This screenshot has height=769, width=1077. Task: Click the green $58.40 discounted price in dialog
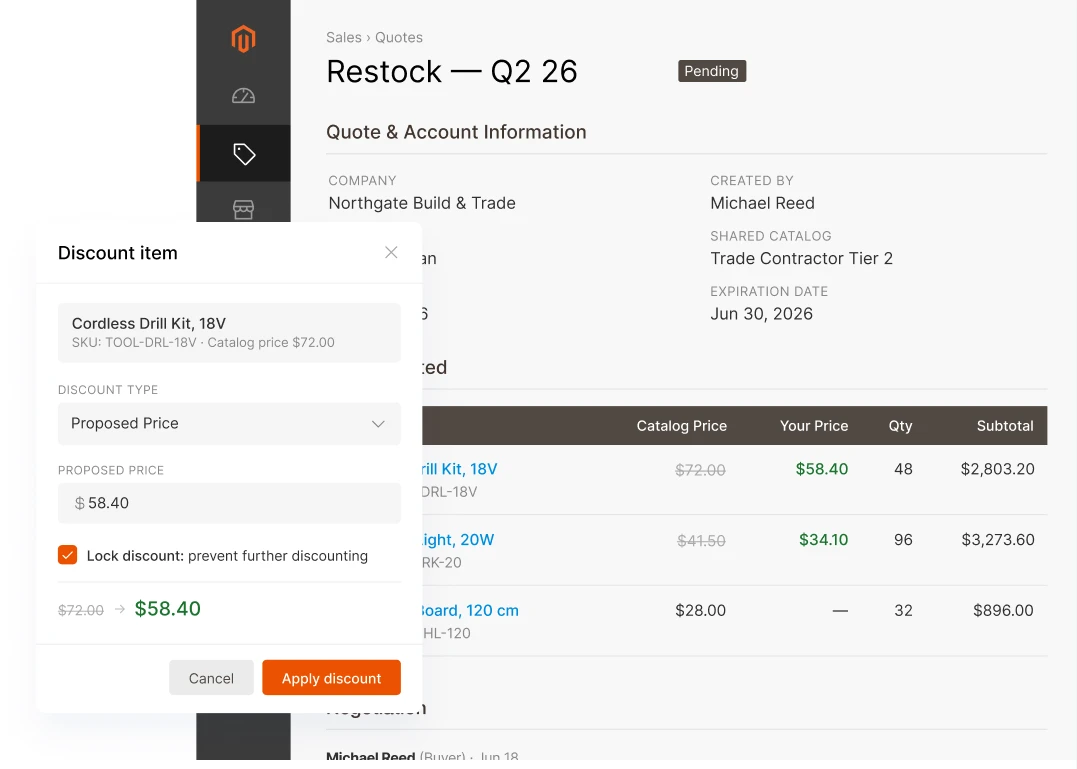pos(168,609)
